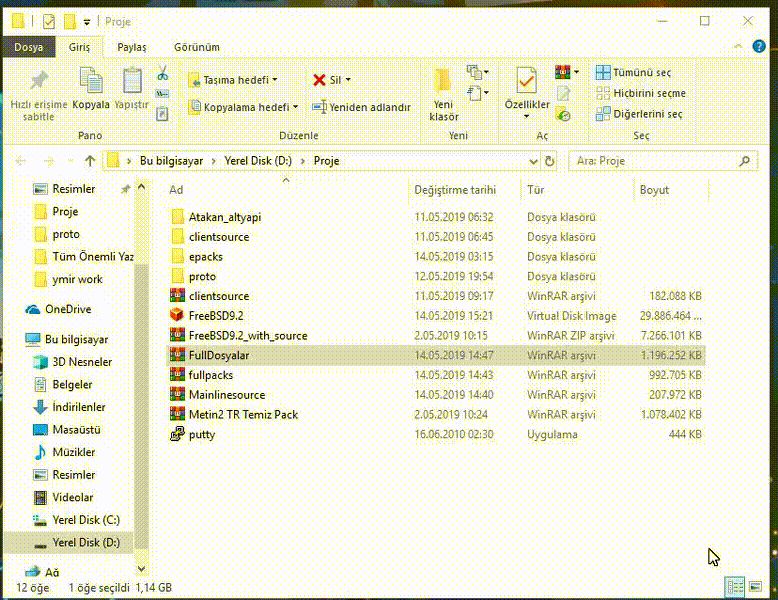
Task: Click the Kopyala copy button
Action: [x=91, y=89]
